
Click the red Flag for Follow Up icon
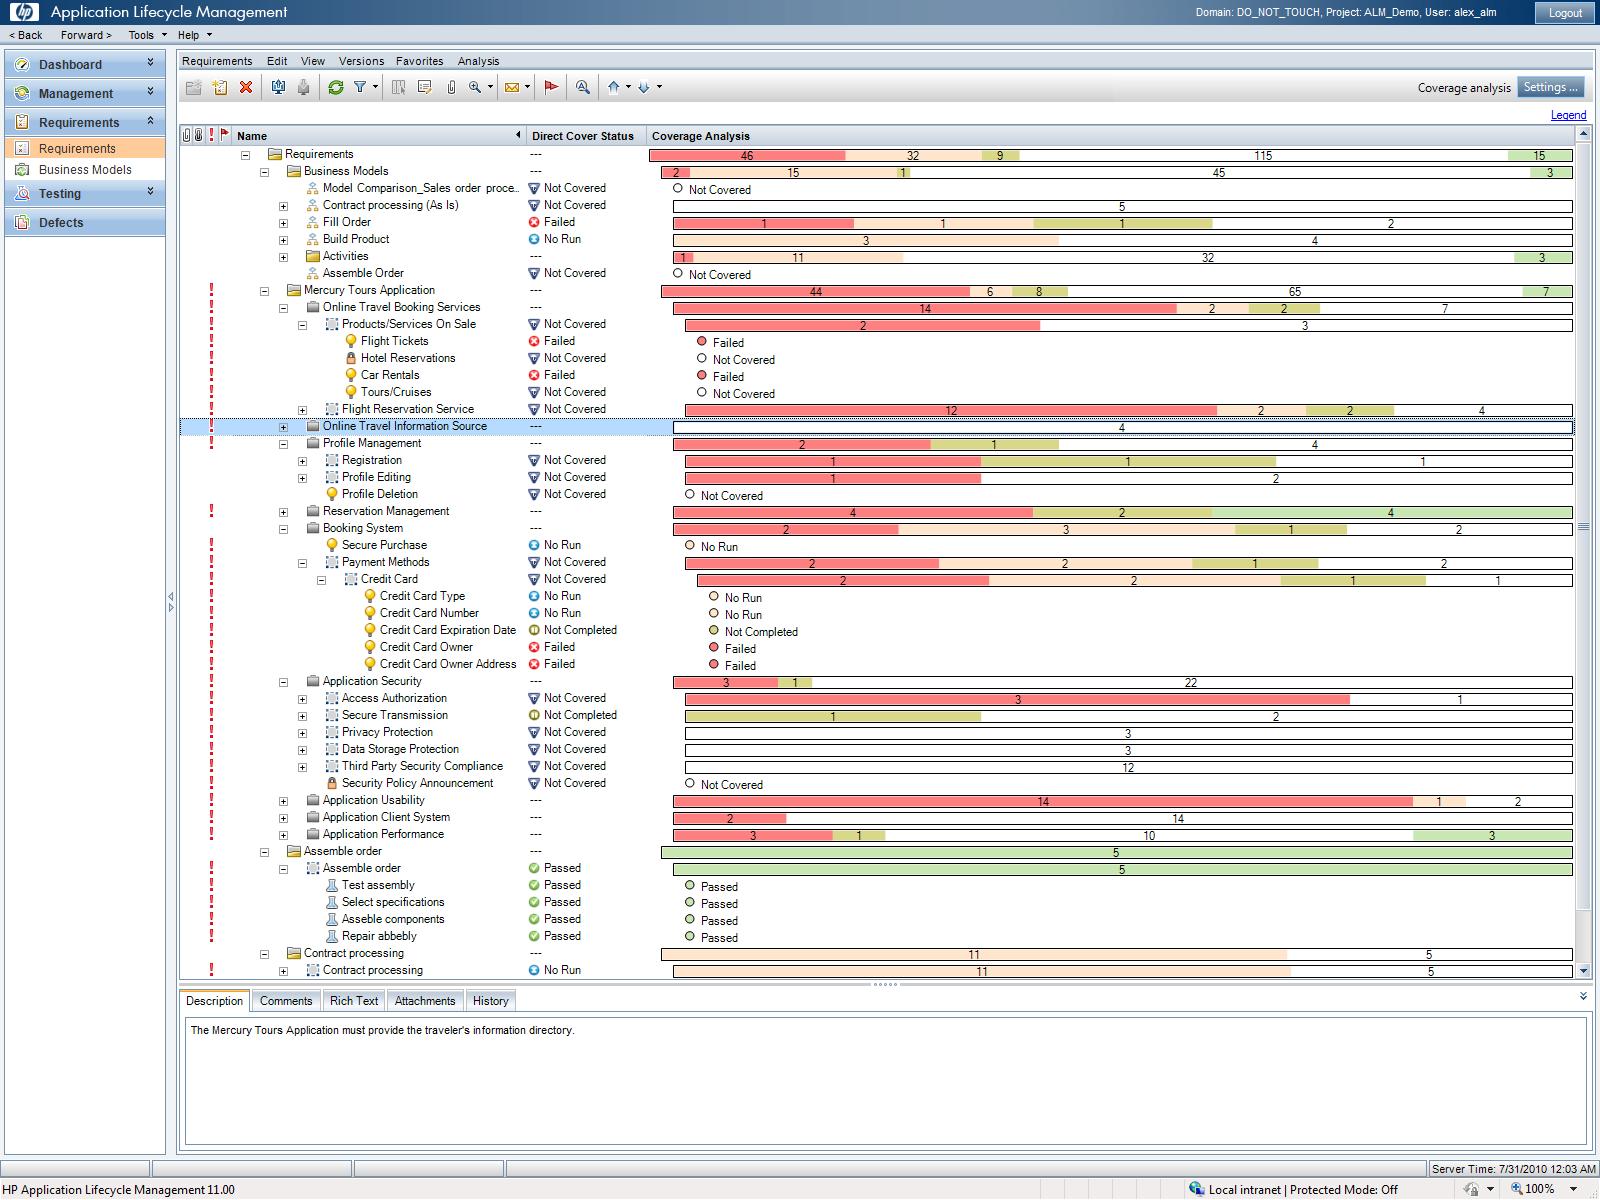click(x=551, y=88)
